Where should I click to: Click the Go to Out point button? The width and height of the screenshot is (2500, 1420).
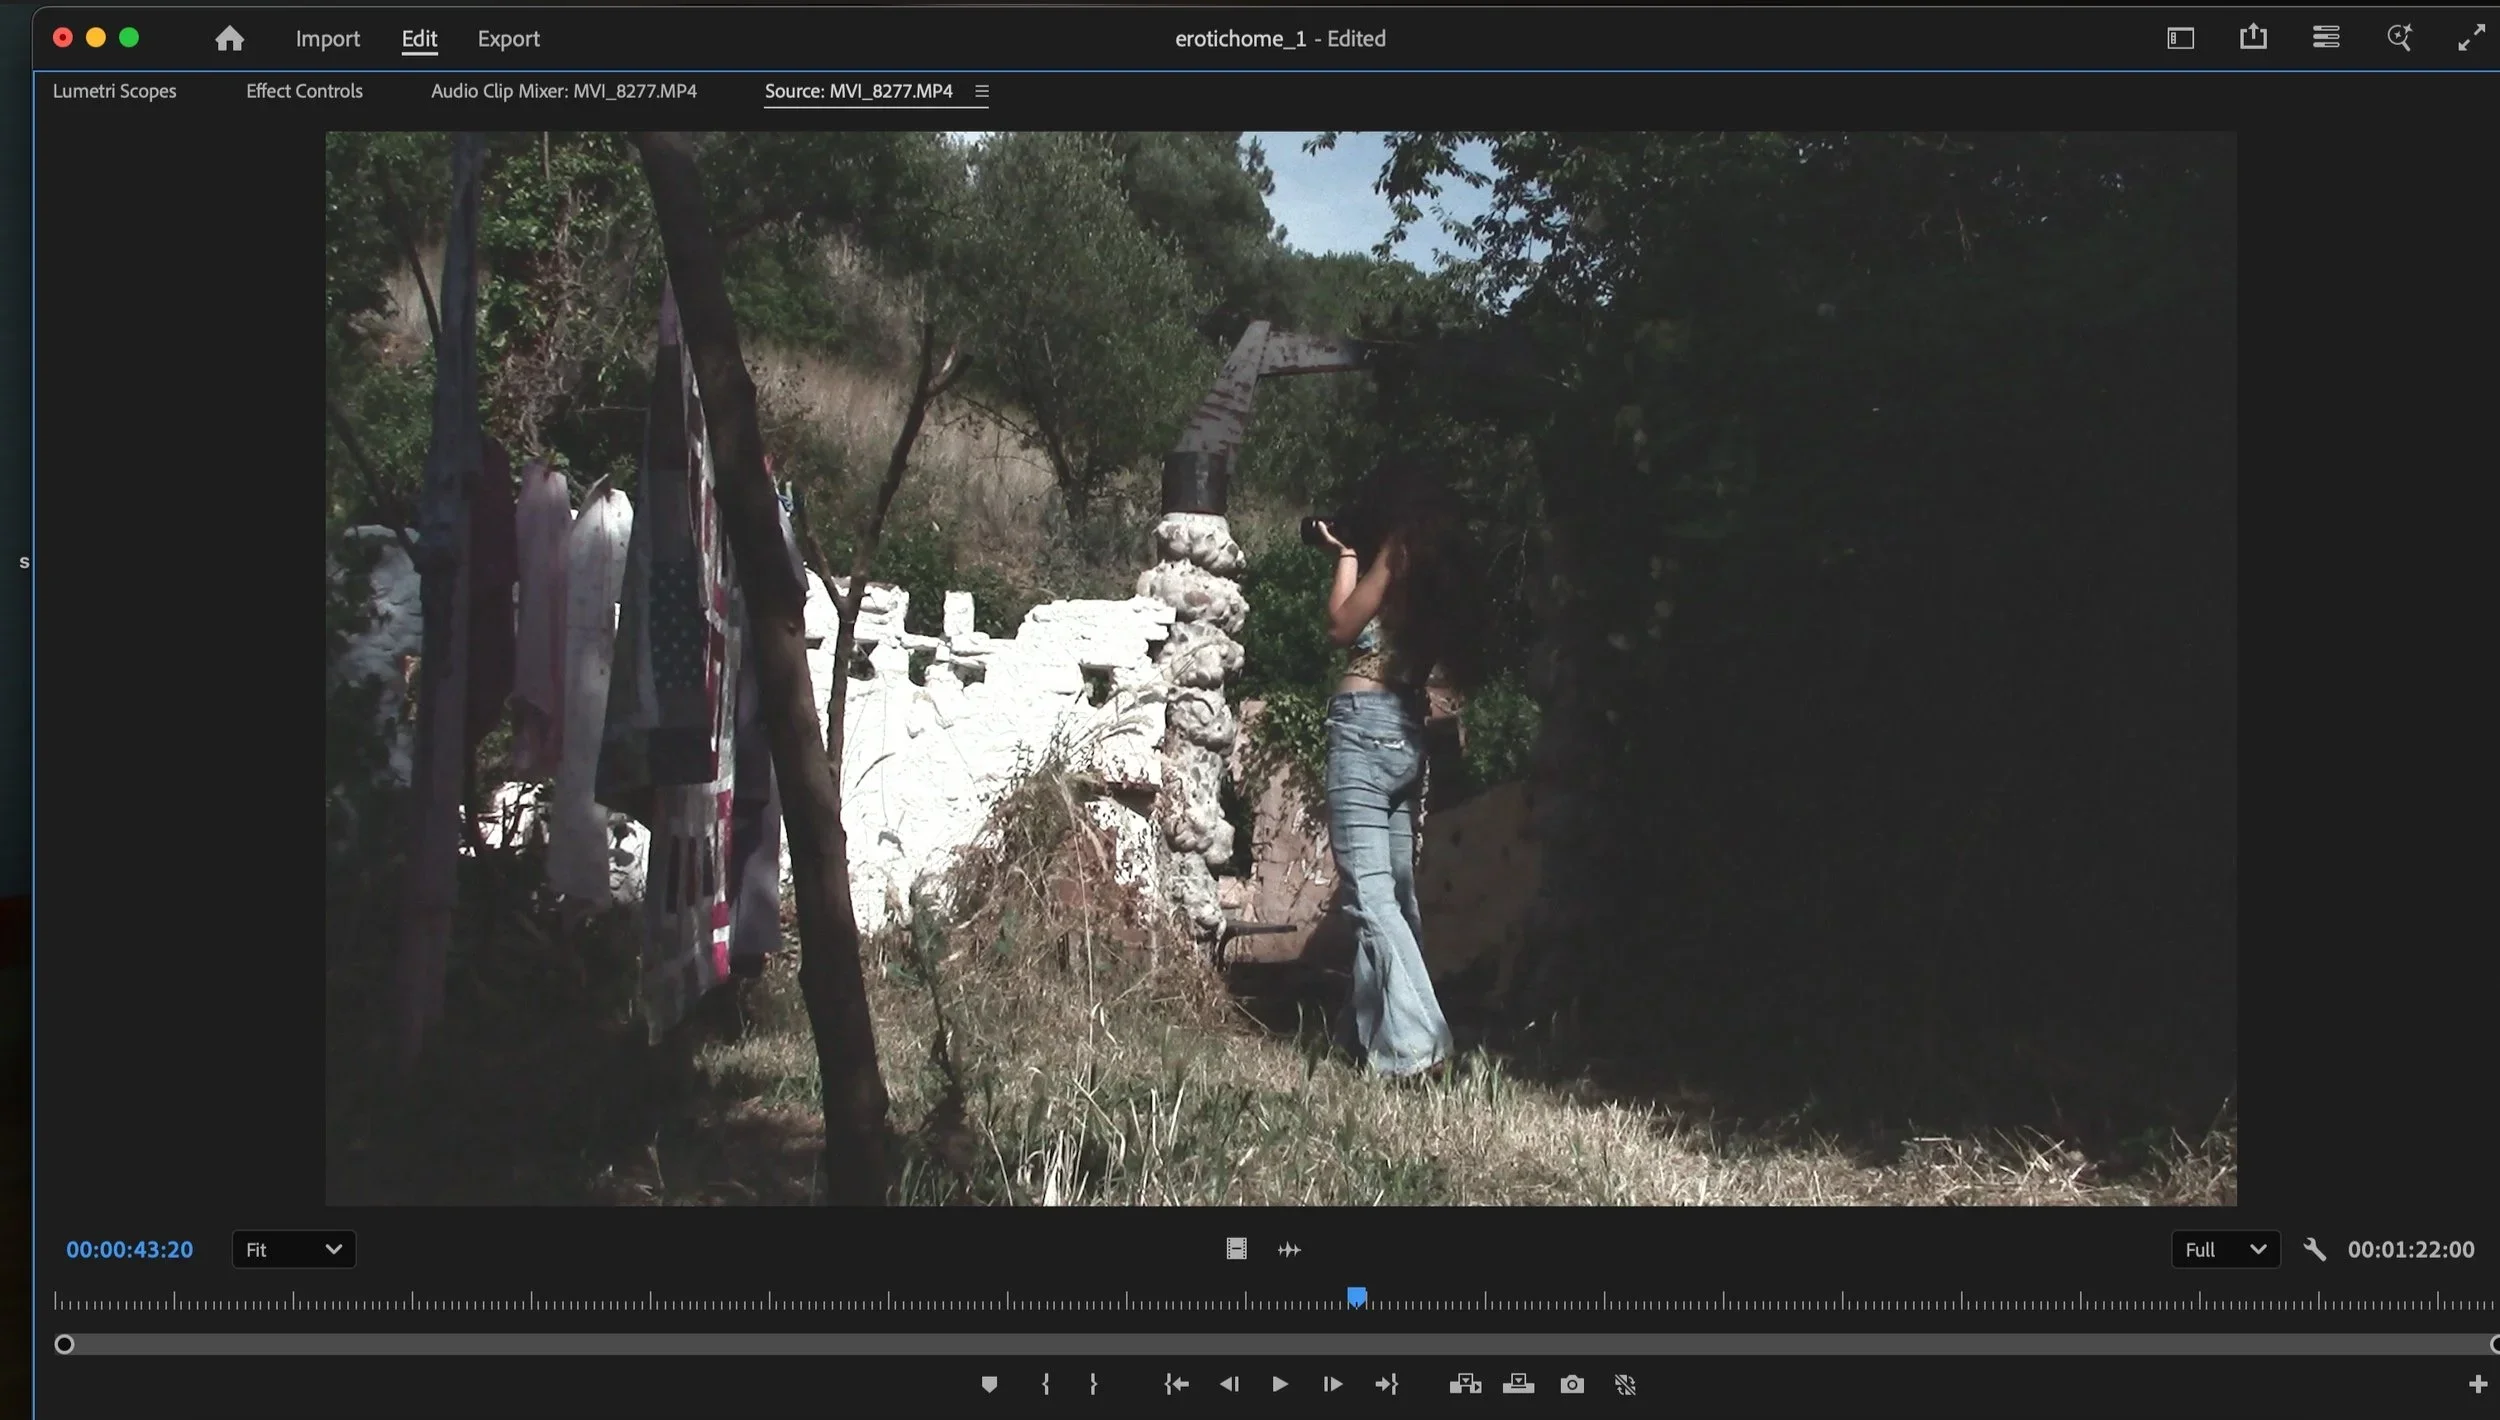(x=1386, y=1384)
